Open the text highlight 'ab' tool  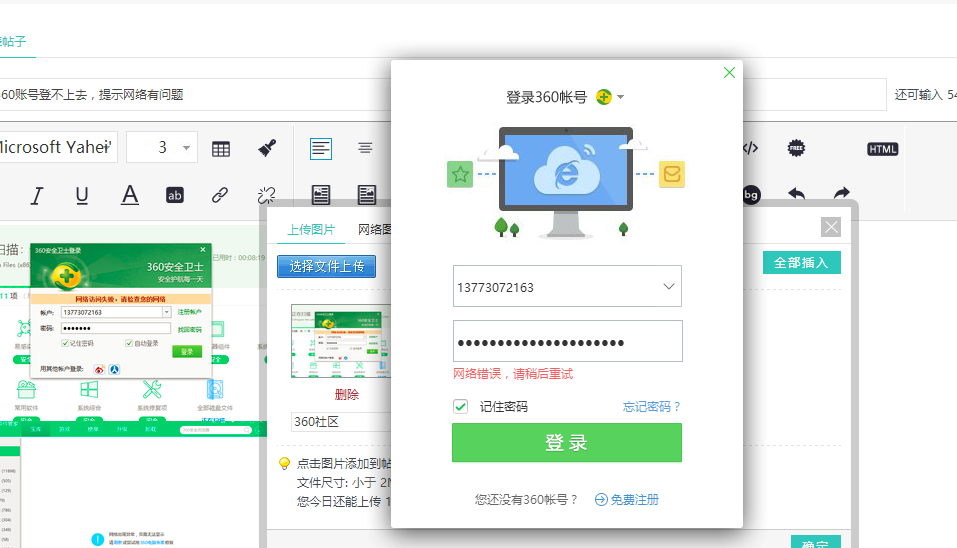175,195
